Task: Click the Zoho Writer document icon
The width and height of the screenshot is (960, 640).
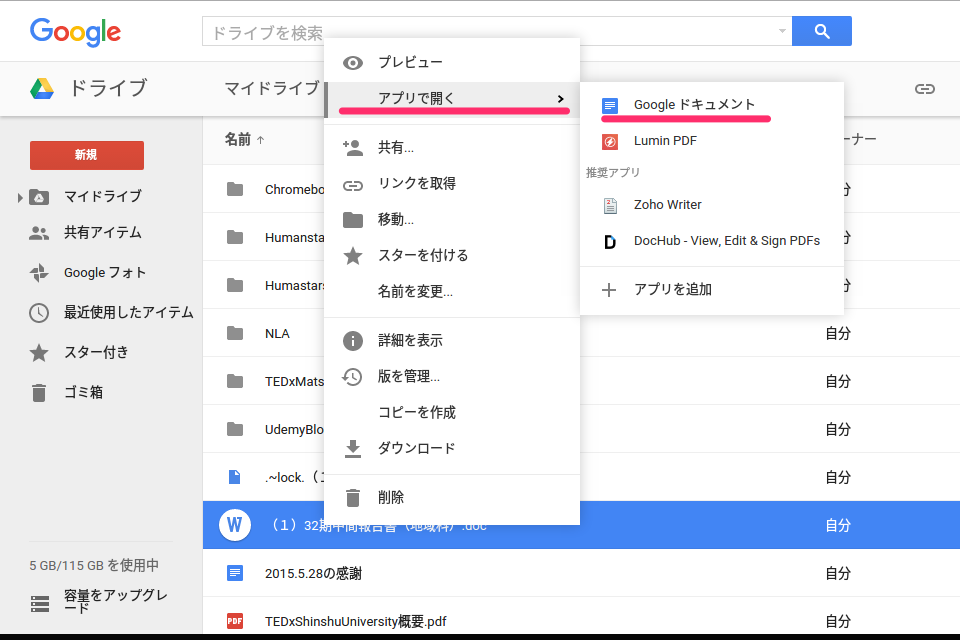Action: coord(610,206)
